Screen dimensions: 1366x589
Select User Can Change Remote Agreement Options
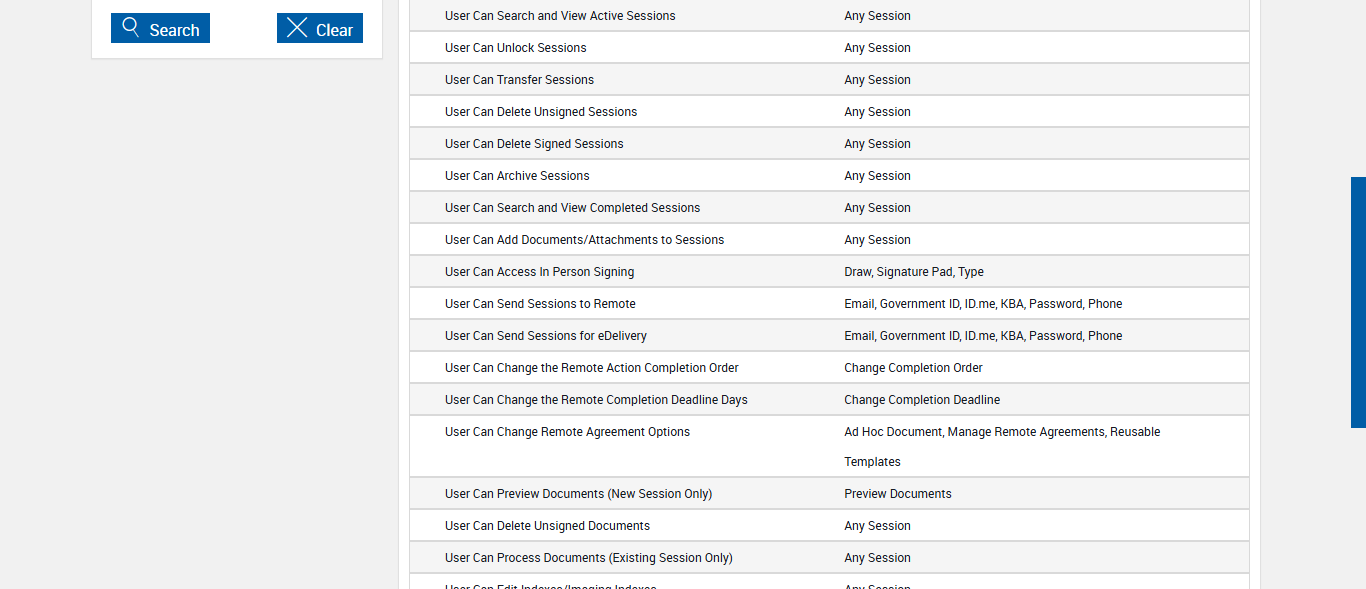[x=567, y=432]
